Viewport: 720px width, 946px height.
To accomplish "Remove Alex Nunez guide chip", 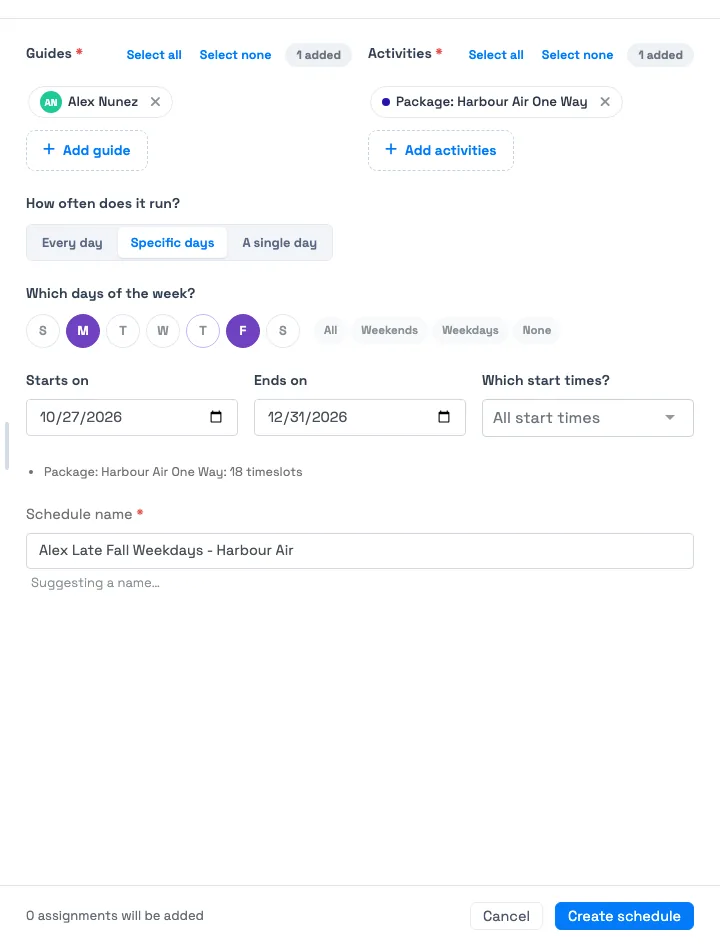I will (x=155, y=102).
